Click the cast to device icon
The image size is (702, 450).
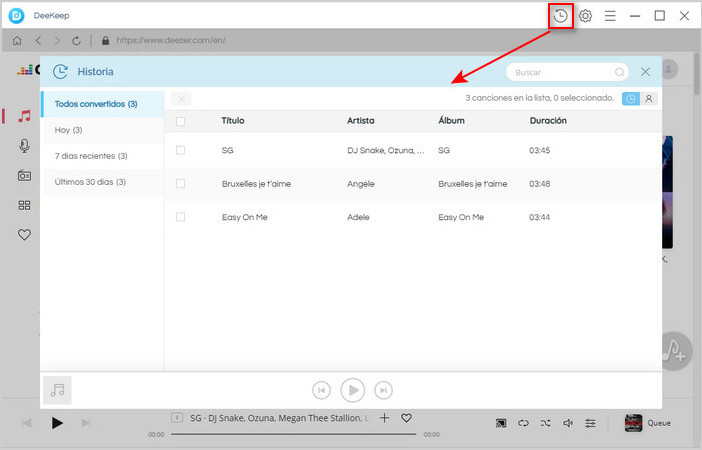[501, 423]
